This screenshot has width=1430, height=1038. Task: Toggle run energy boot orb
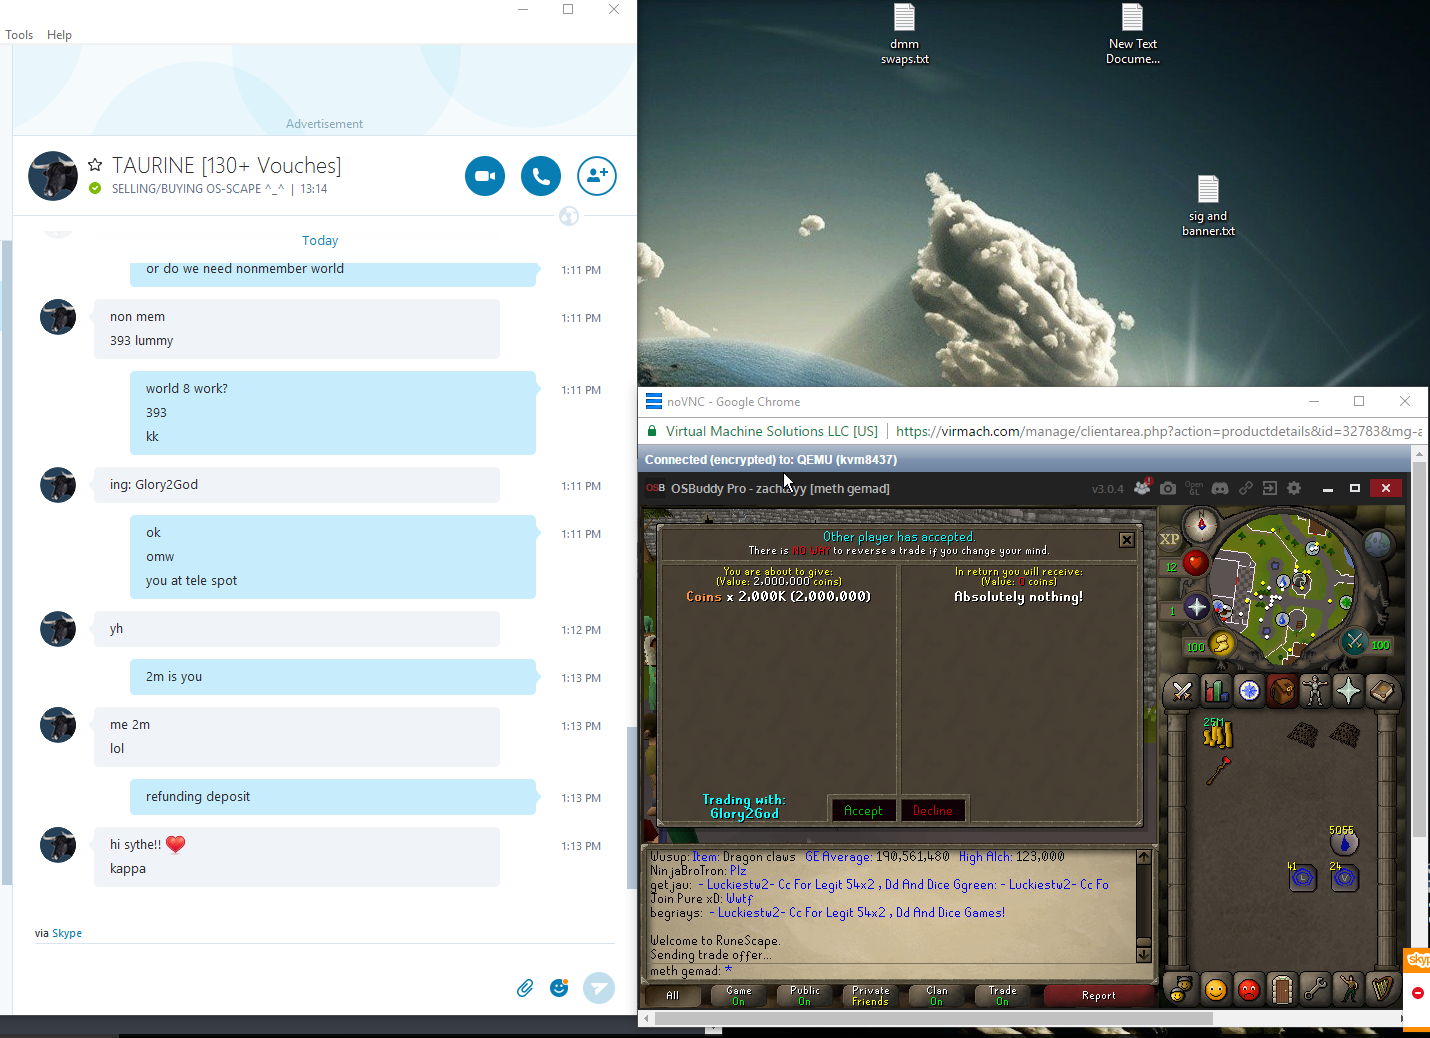(x=1221, y=644)
